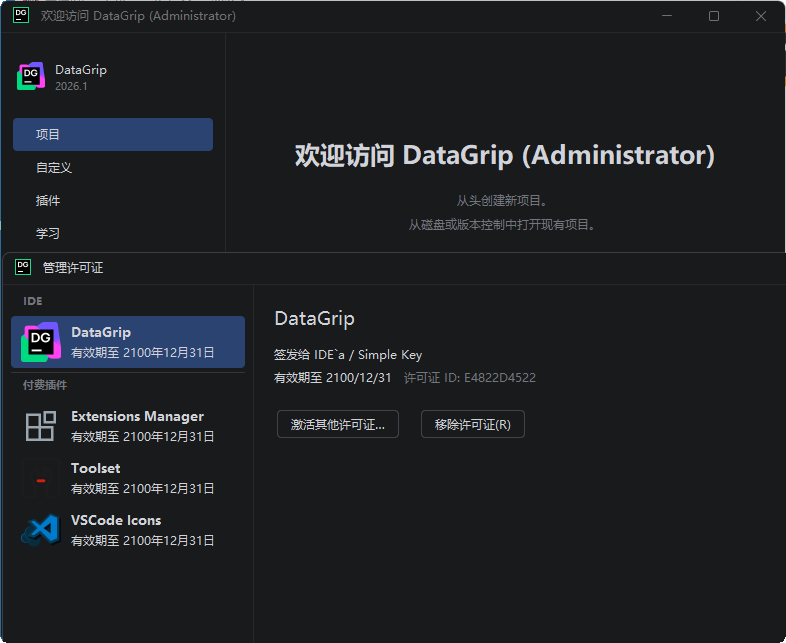This screenshot has height=643, width=786.
Task: Select the Toolset license entry name
Action: [x=96, y=468]
